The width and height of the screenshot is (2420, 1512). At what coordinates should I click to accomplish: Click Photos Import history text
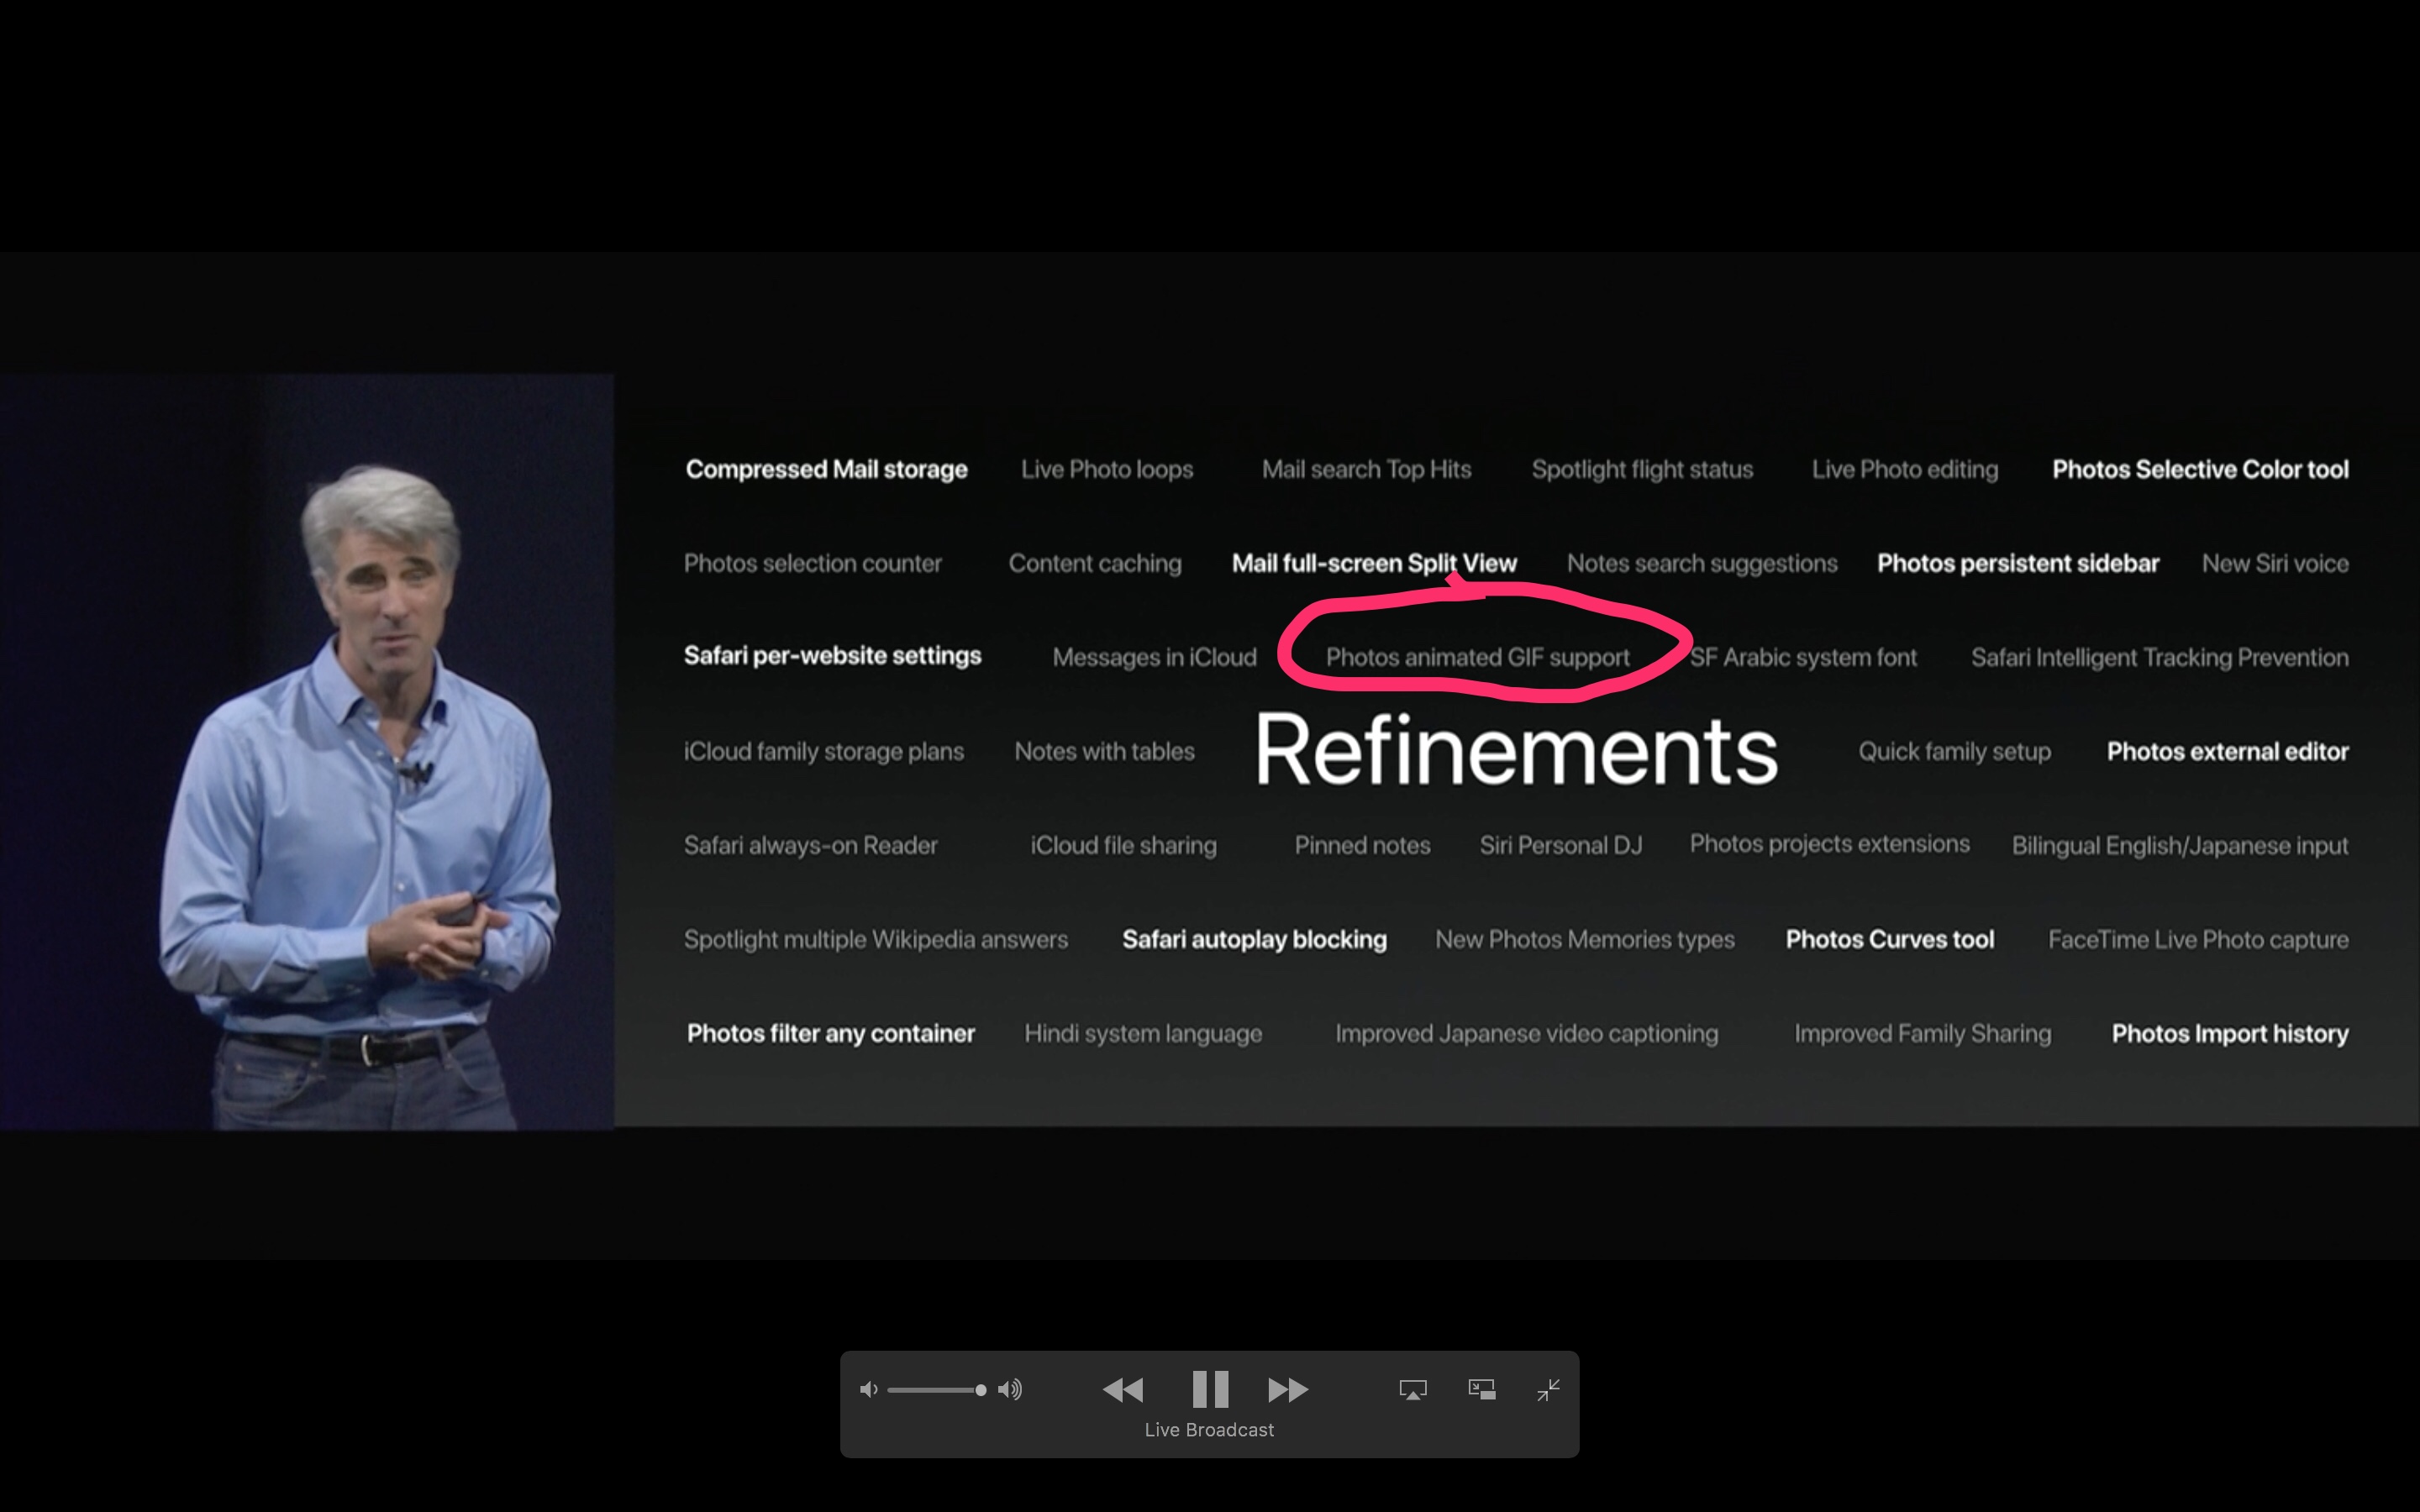click(x=2229, y=1033)
